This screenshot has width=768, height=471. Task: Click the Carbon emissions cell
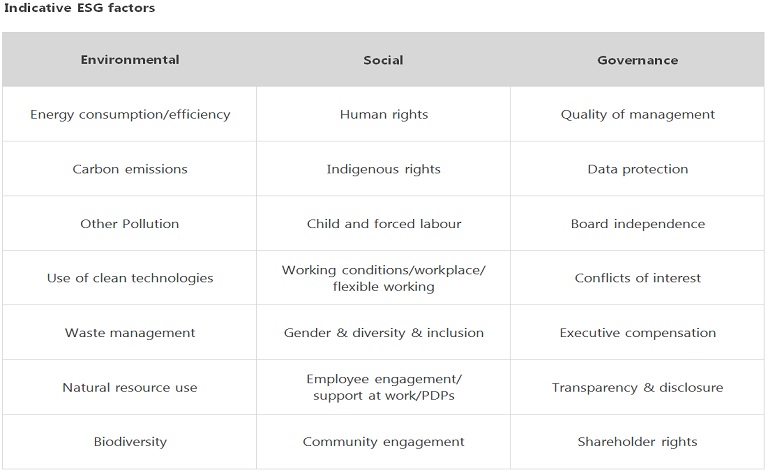pos(130,169)
